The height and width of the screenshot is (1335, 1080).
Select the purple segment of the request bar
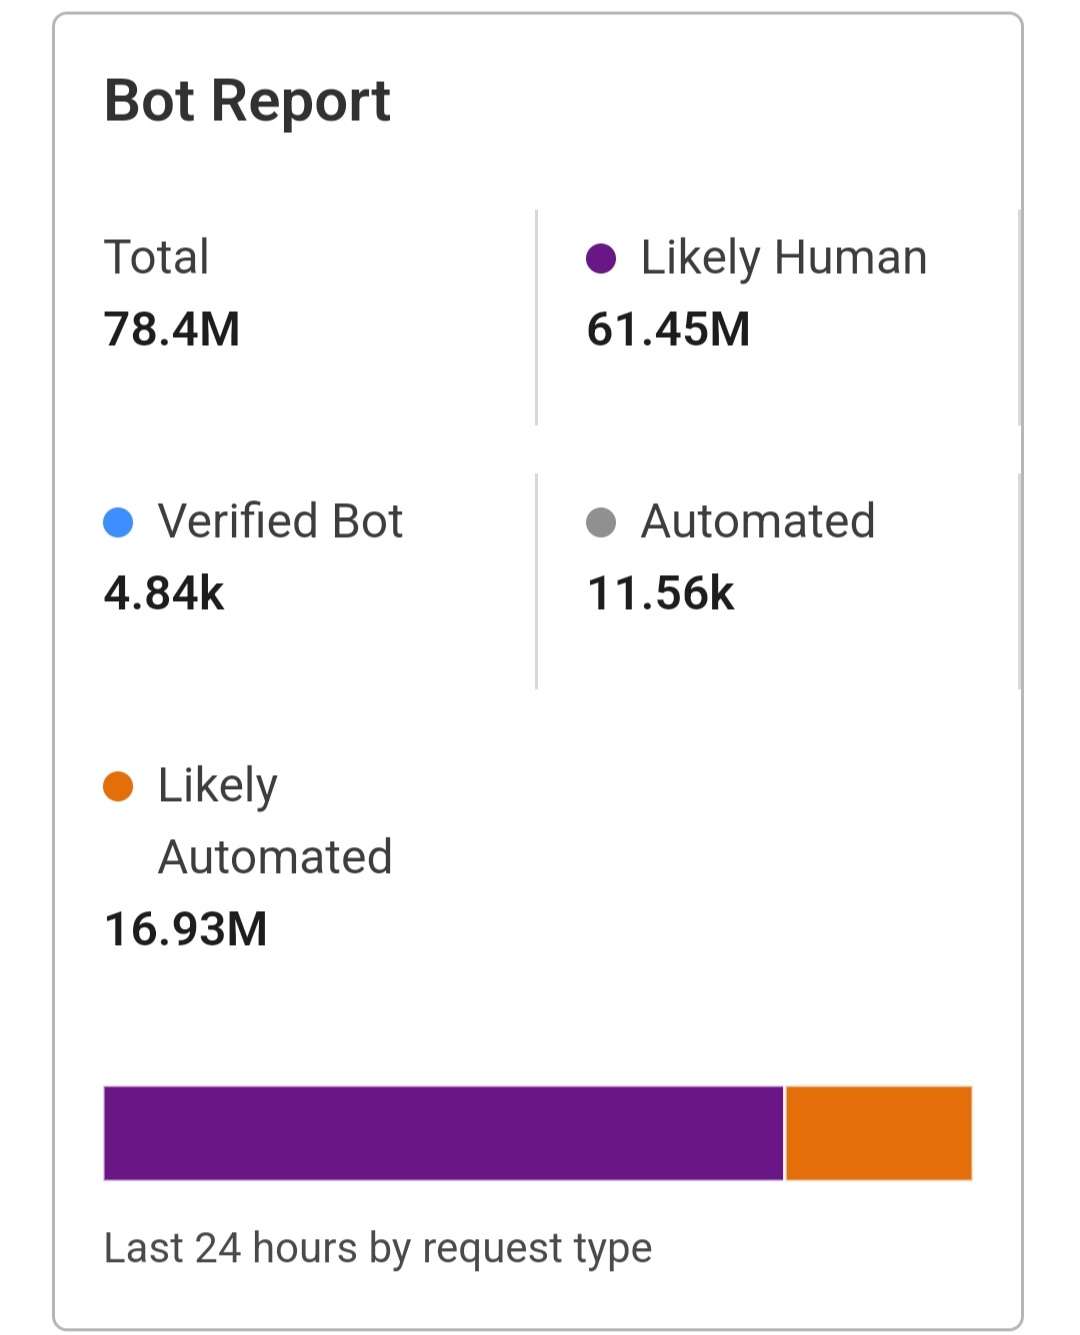[443, 1133]
